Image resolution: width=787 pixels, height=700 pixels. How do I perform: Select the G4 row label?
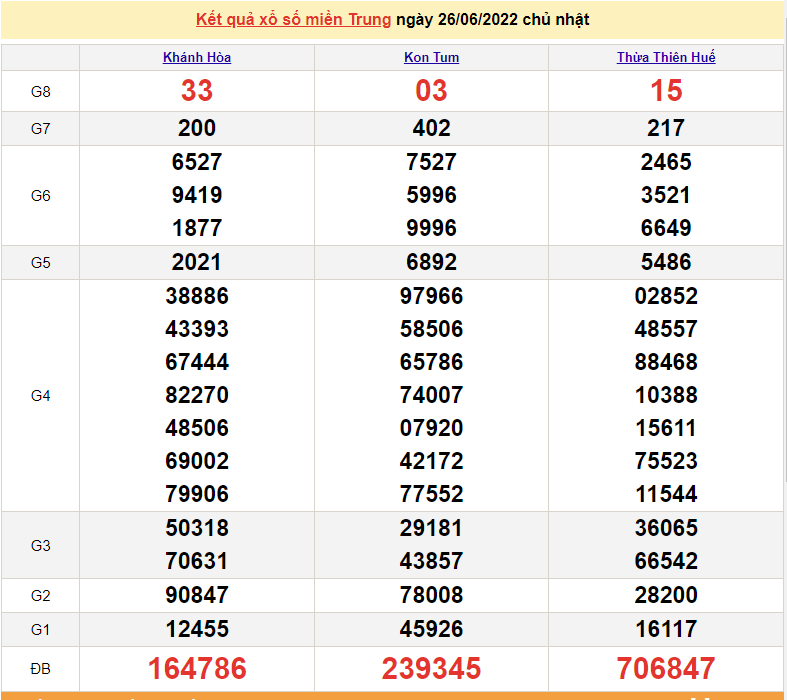point(40,396)
